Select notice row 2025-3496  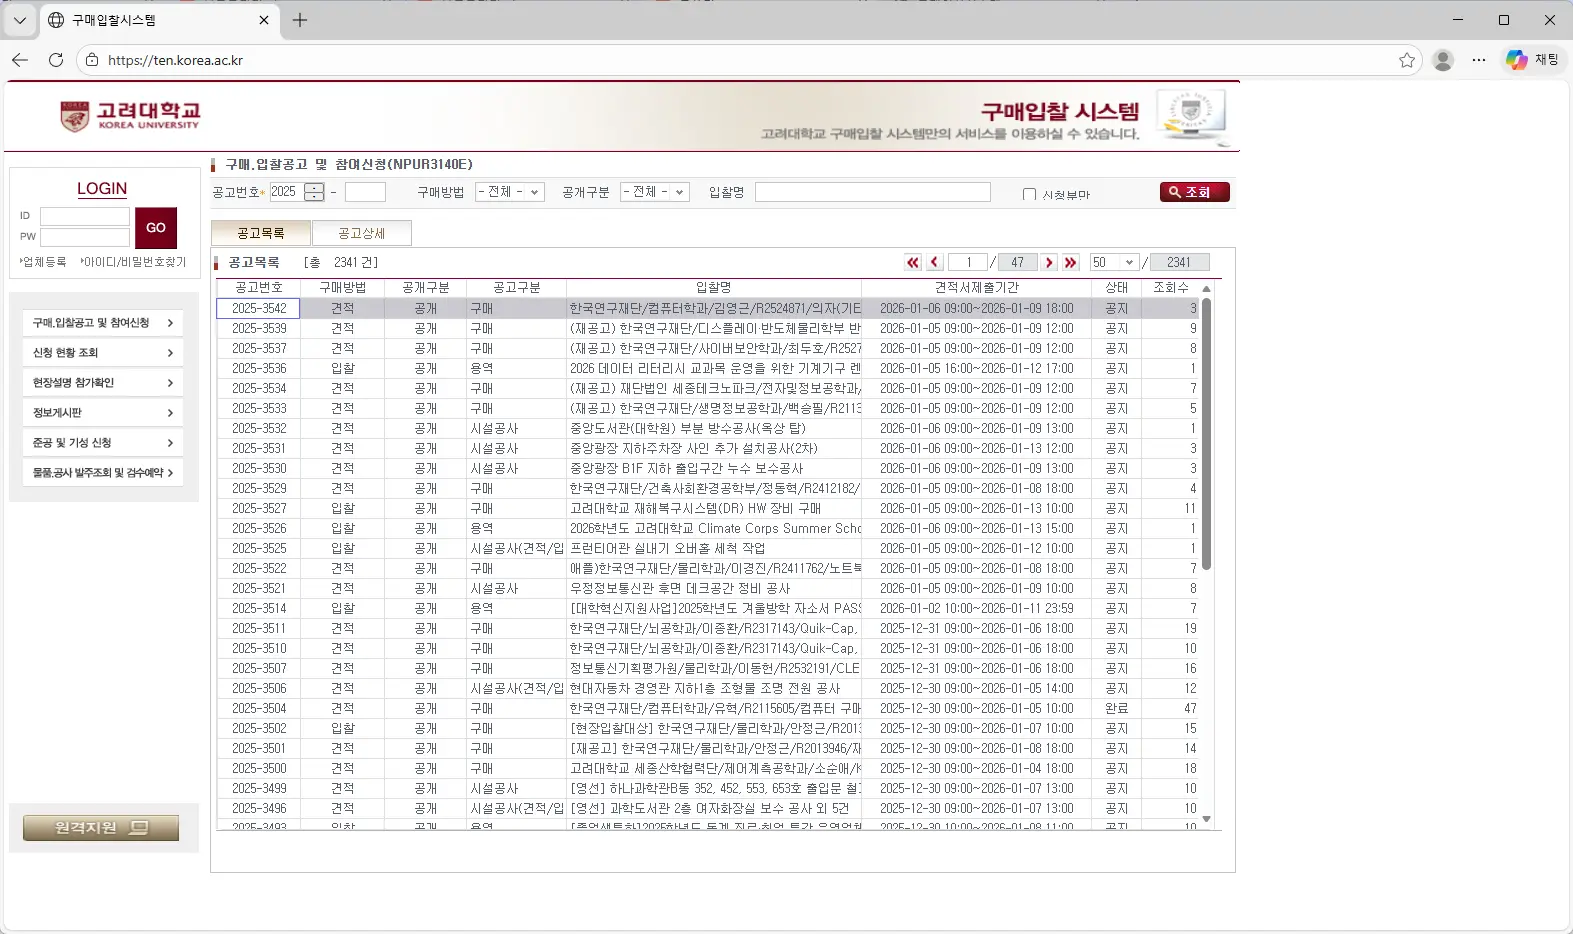click(x=708, y=808)
